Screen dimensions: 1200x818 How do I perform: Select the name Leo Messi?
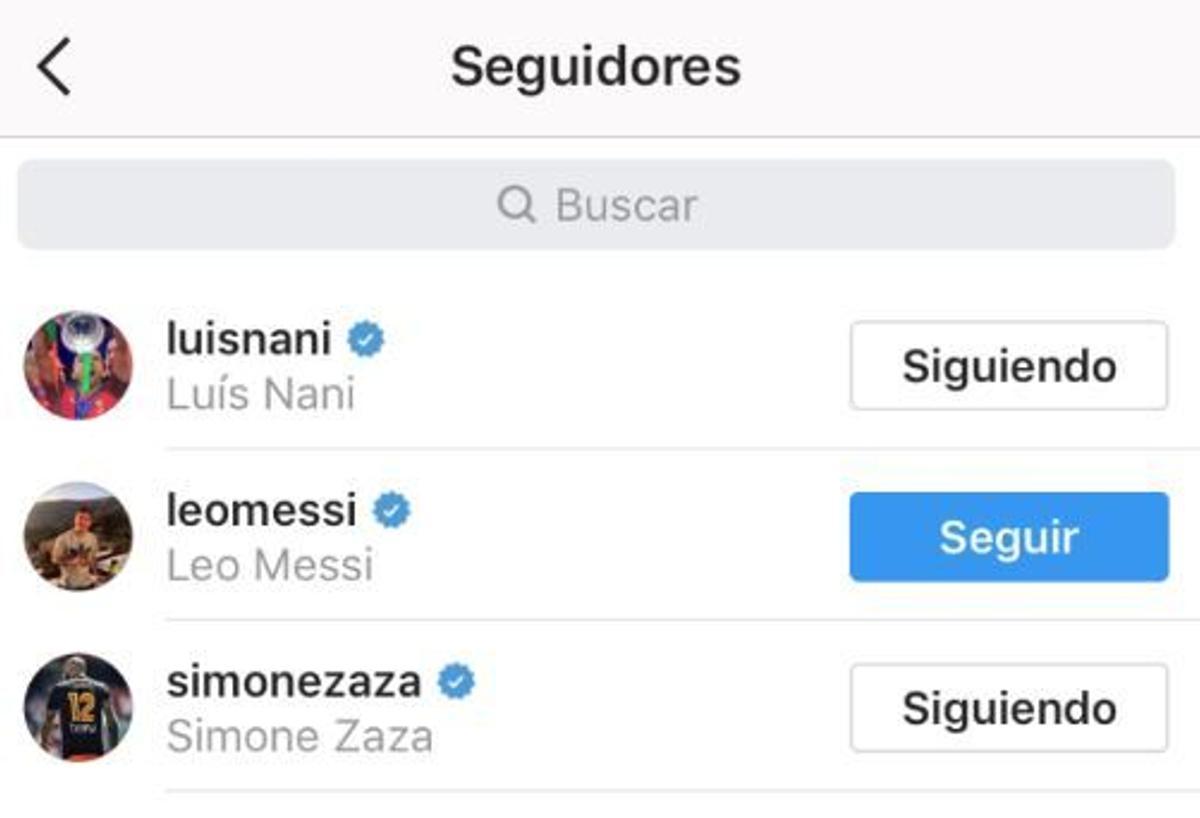coord(270,565)
